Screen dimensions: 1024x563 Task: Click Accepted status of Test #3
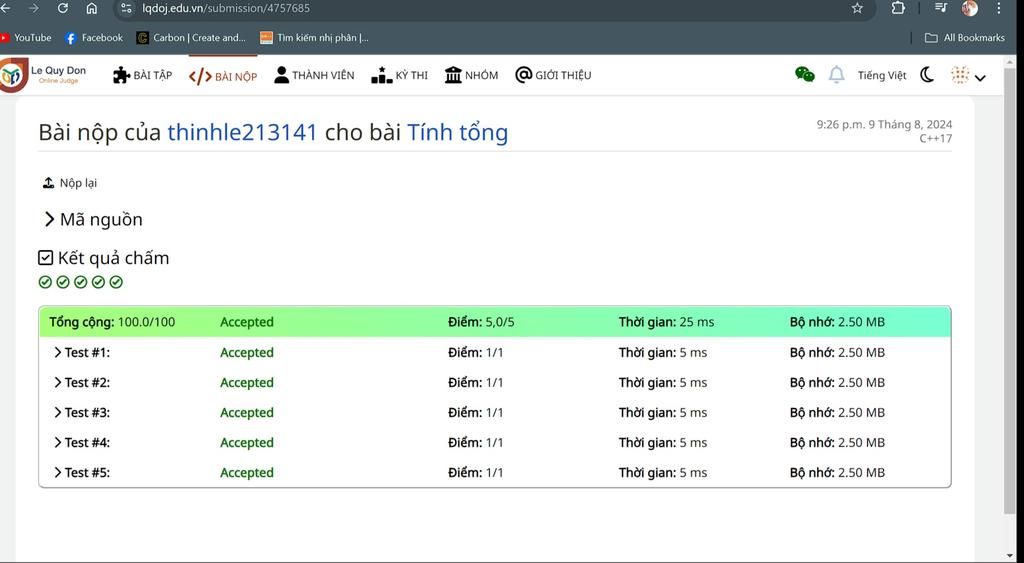pyautogui.click(x=247, y=413)
